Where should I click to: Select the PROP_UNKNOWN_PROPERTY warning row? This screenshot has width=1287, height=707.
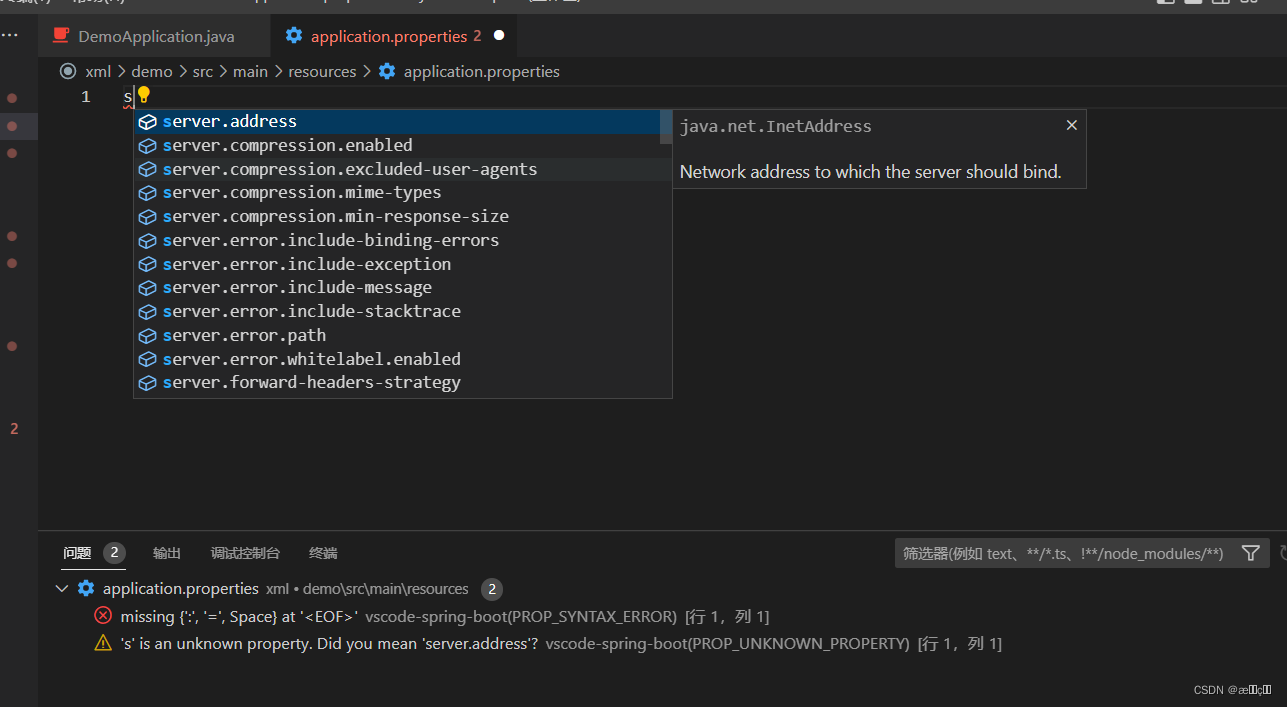(662, 644)
